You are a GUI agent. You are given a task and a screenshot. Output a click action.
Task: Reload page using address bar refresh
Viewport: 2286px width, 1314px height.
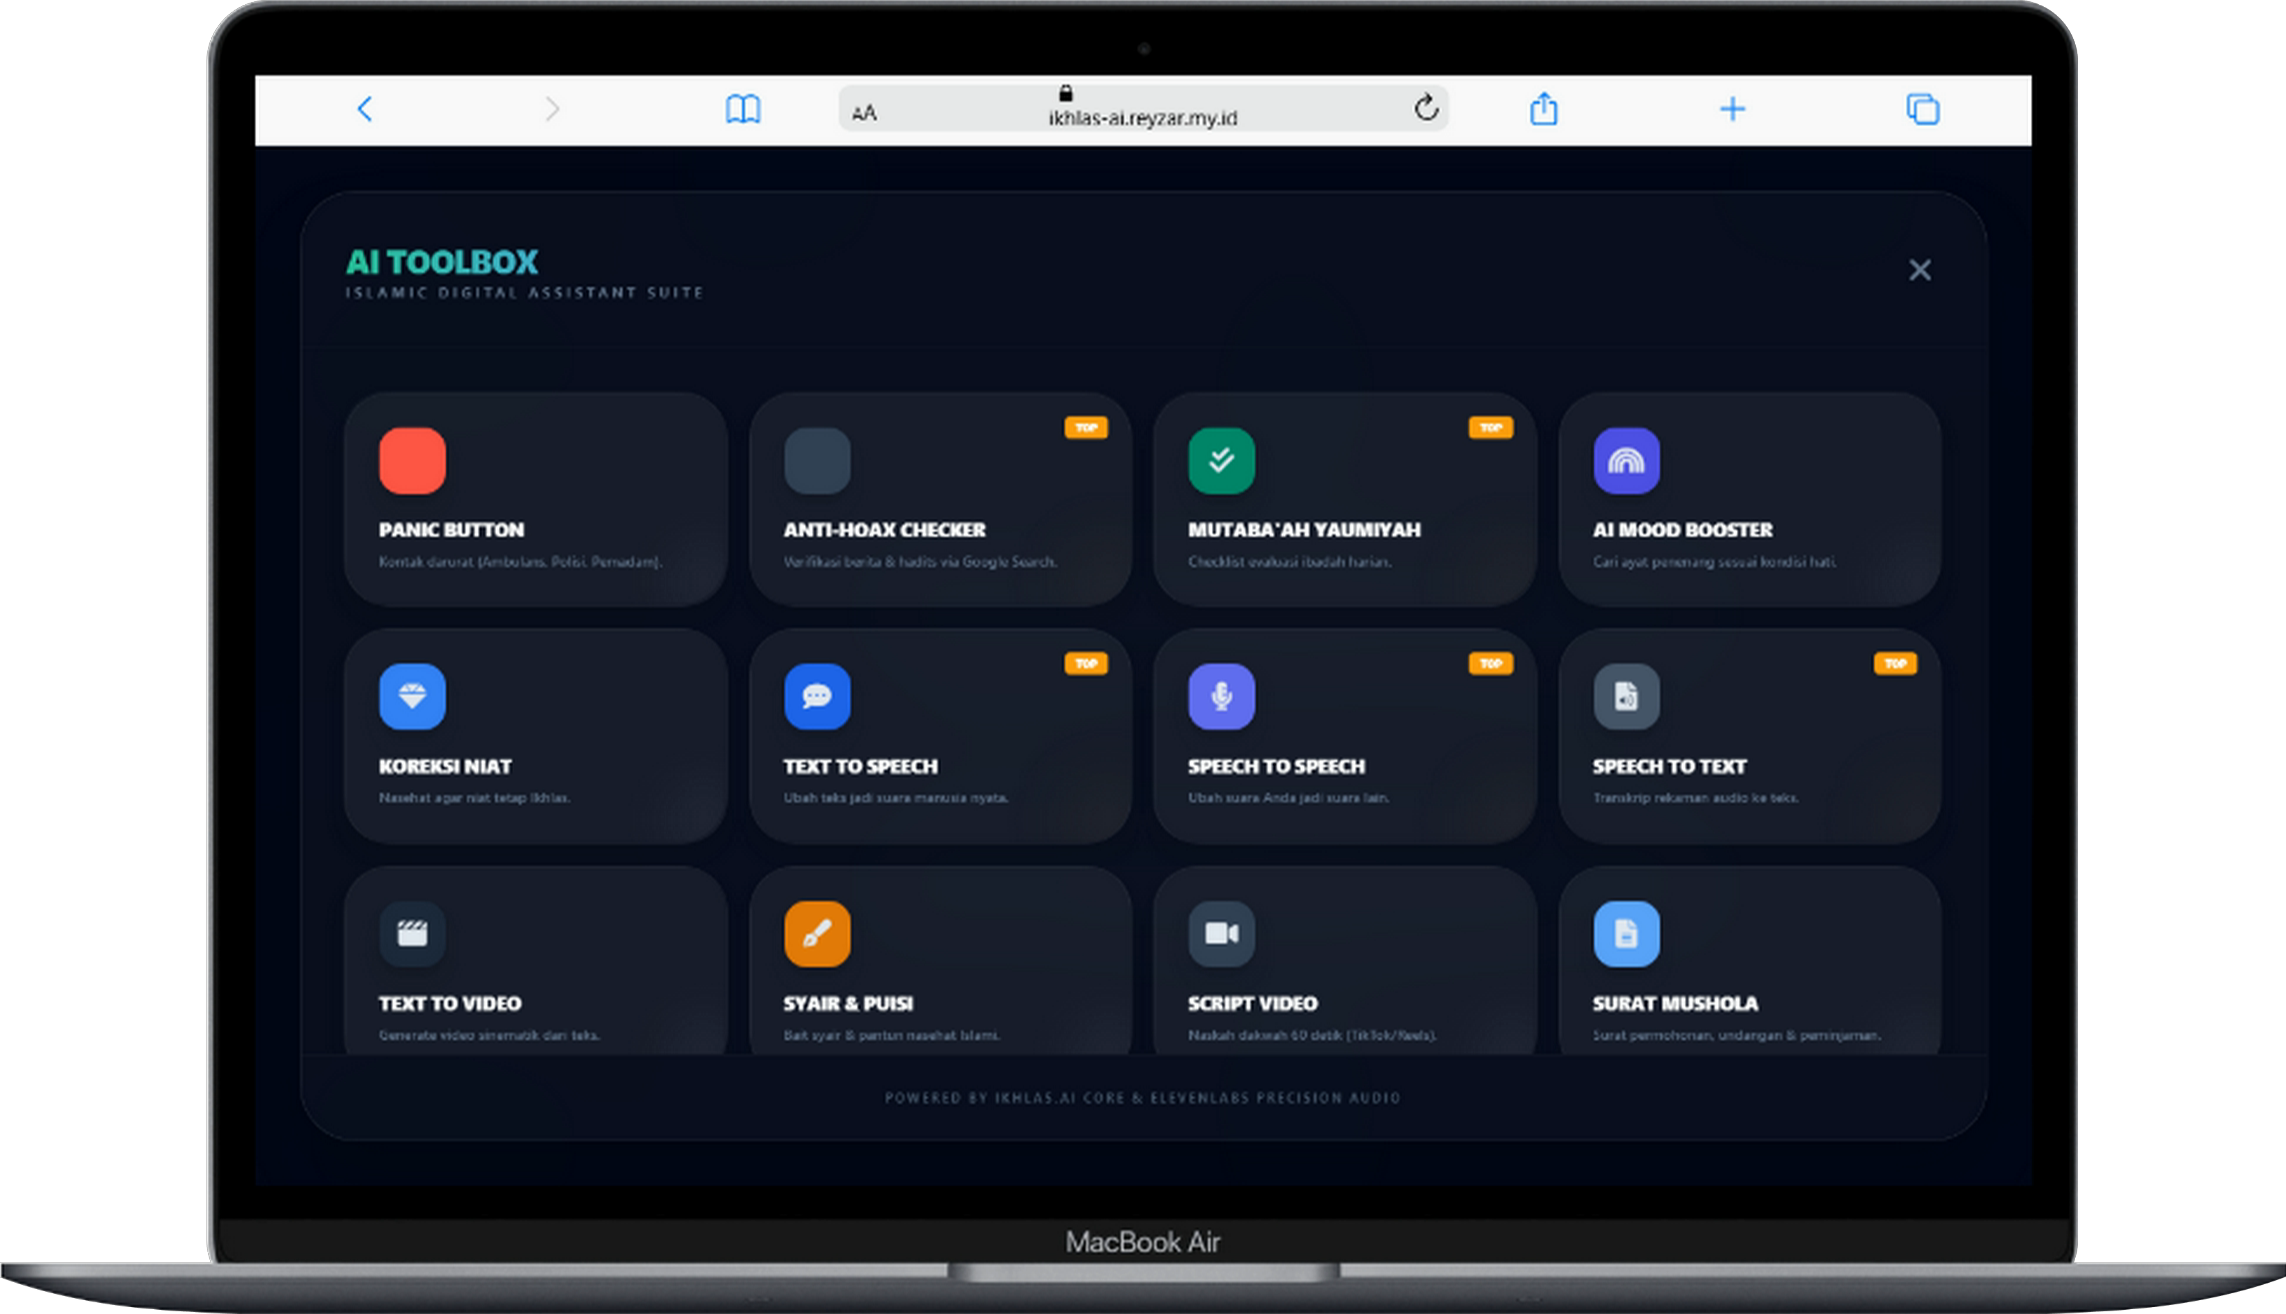1426,108
